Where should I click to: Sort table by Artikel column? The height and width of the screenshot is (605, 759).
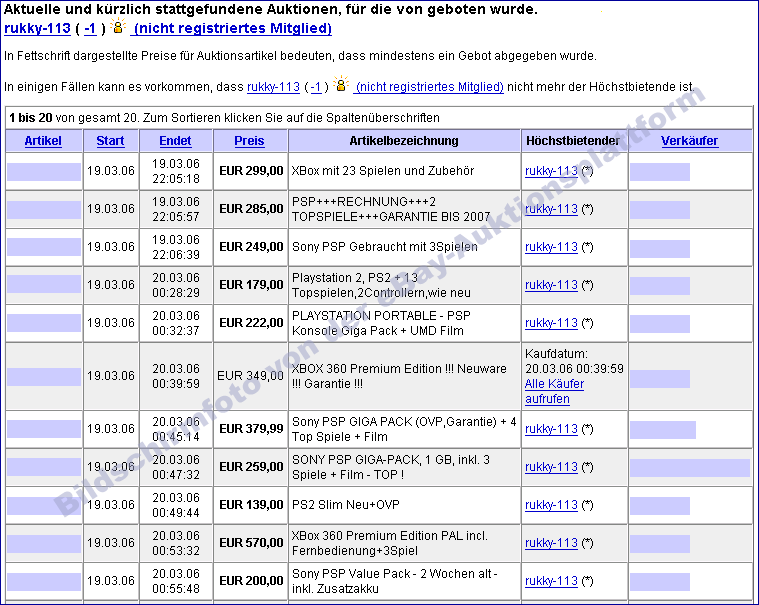click(43, 141)
